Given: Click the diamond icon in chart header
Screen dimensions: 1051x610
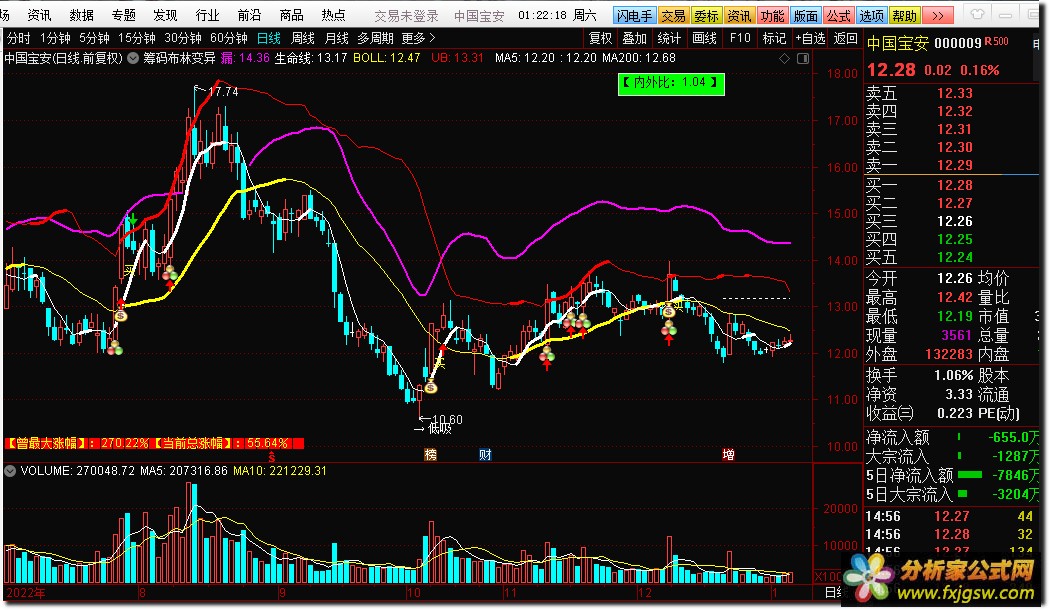Looking at the screenshot, I should click(x=784, y=59).
